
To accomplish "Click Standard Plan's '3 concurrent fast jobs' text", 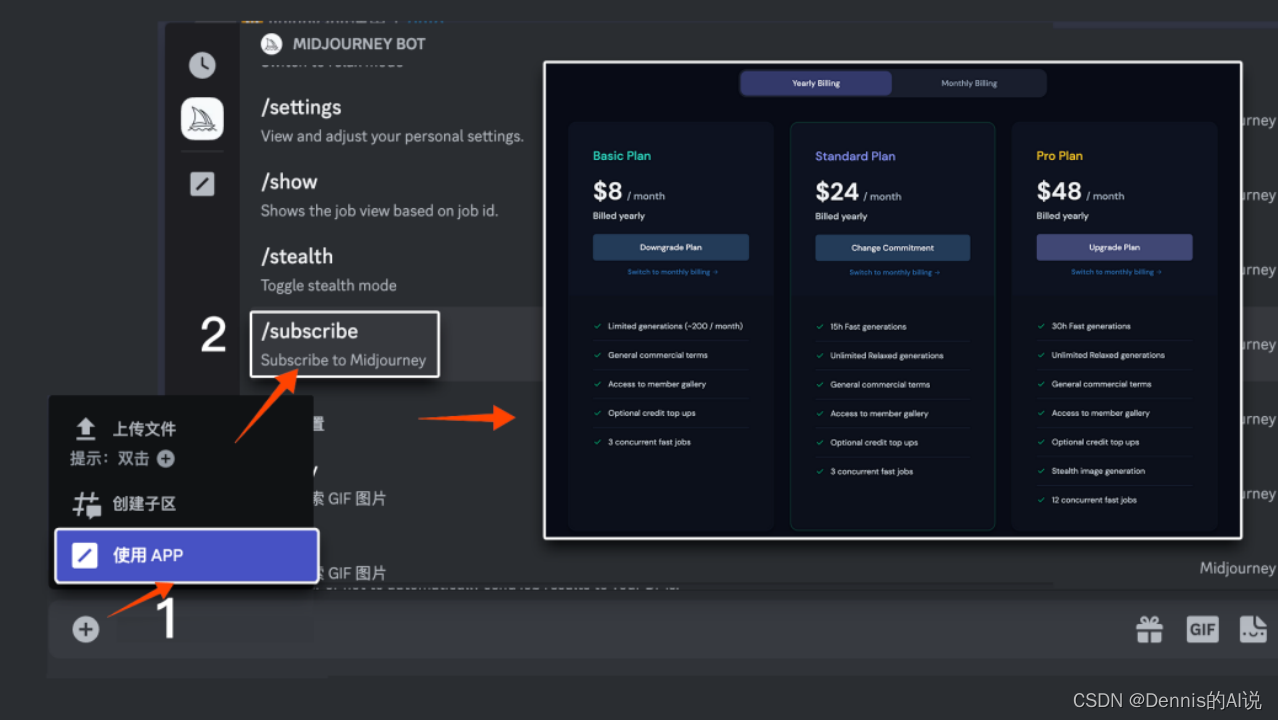I will coord(871,472).
